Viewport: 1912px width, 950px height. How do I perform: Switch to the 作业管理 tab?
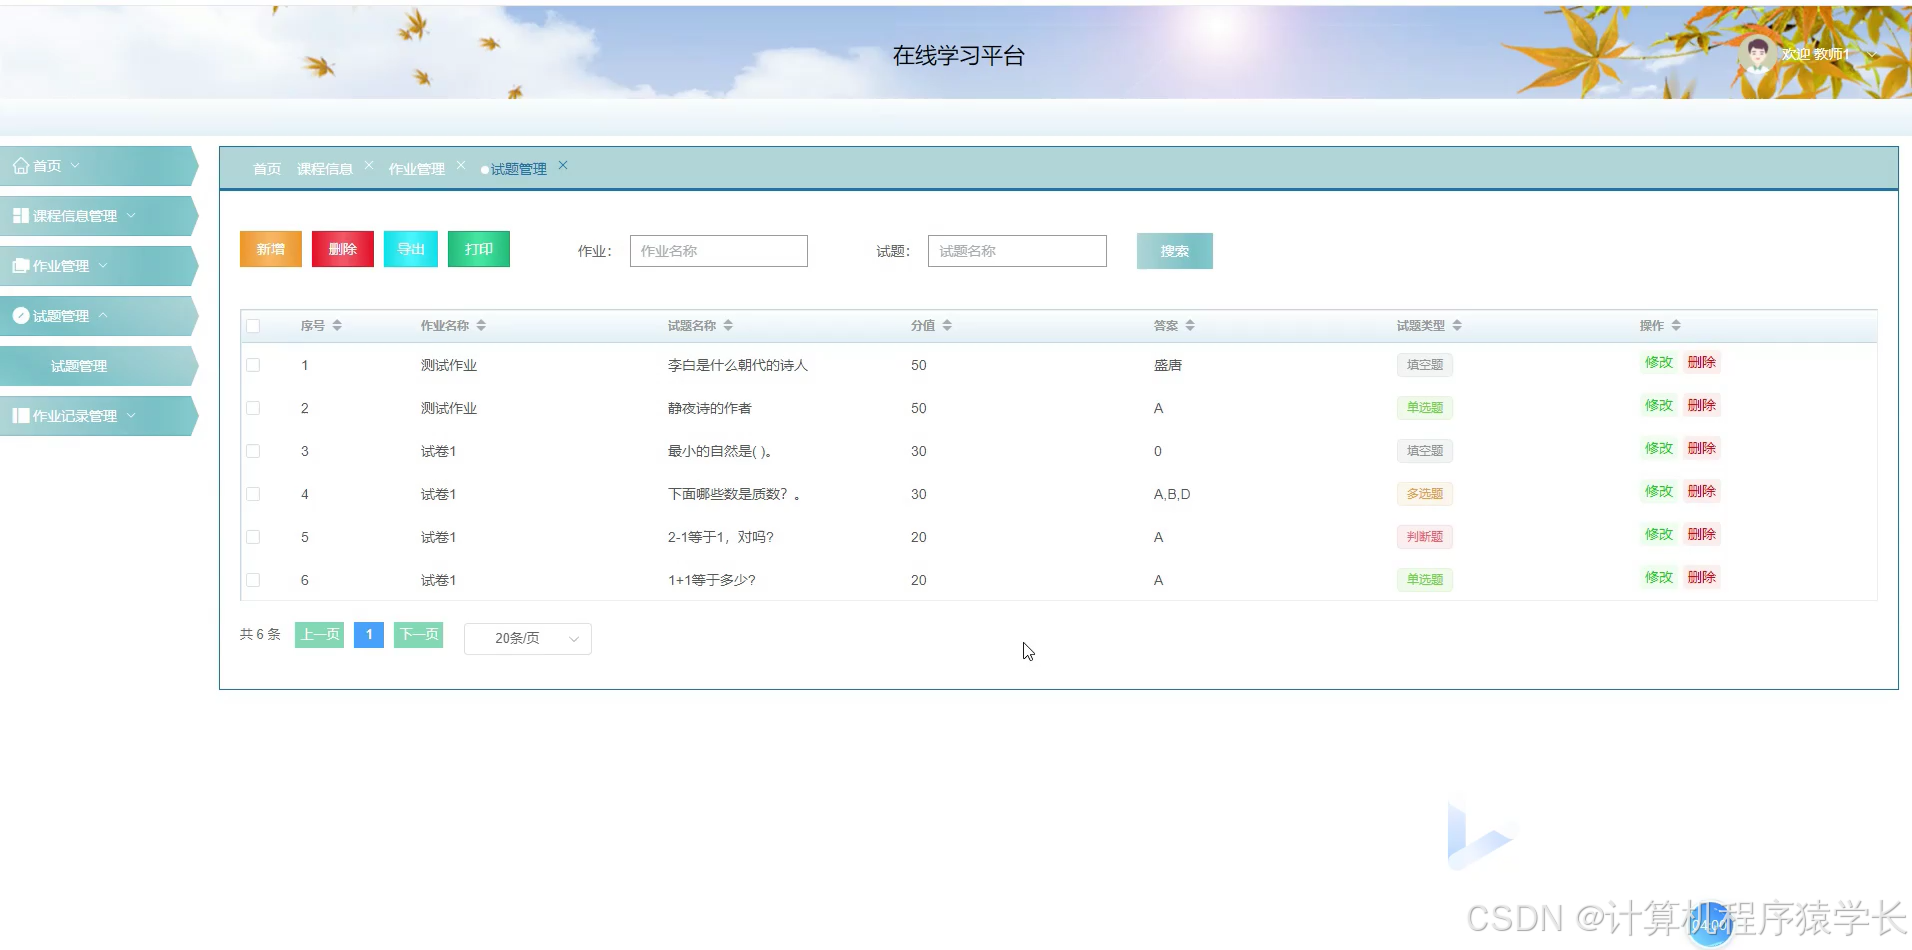point(417,169)
